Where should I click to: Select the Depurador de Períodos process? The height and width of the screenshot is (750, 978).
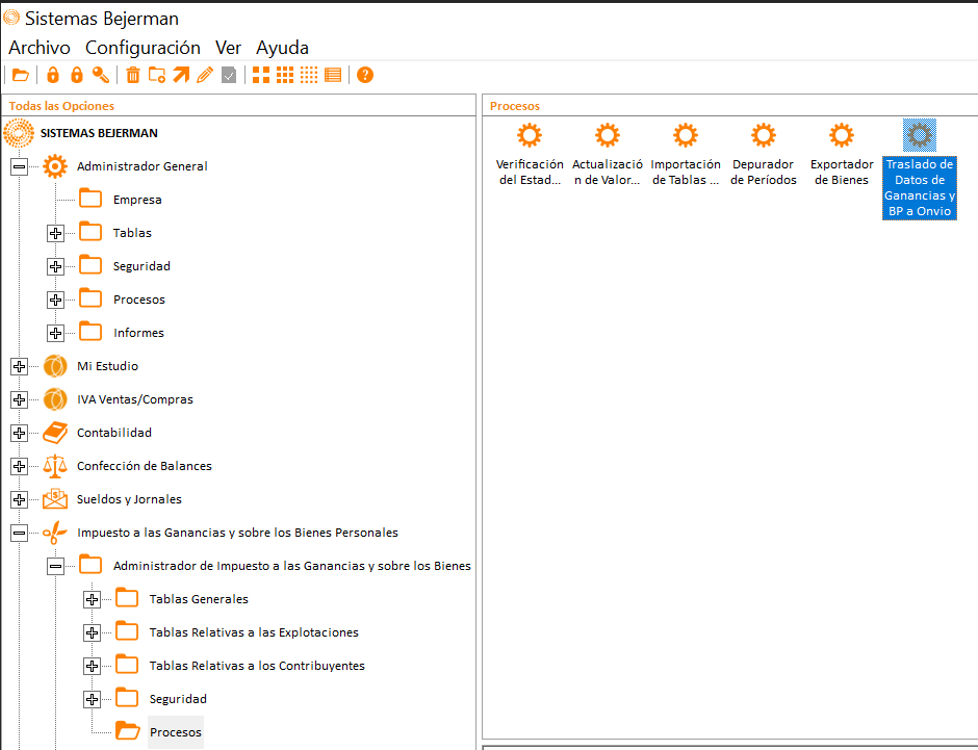point(763,153)
